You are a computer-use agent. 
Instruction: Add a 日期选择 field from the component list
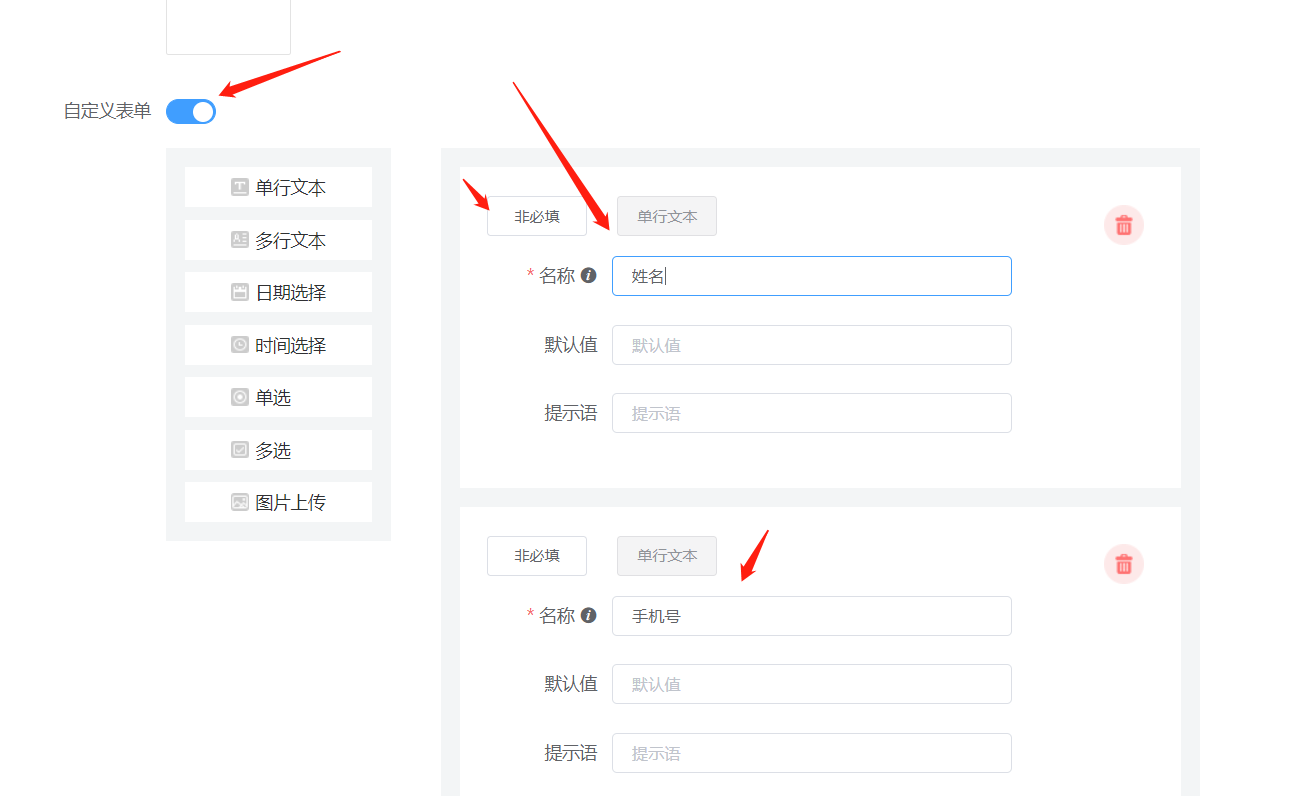tap(278, 292)
